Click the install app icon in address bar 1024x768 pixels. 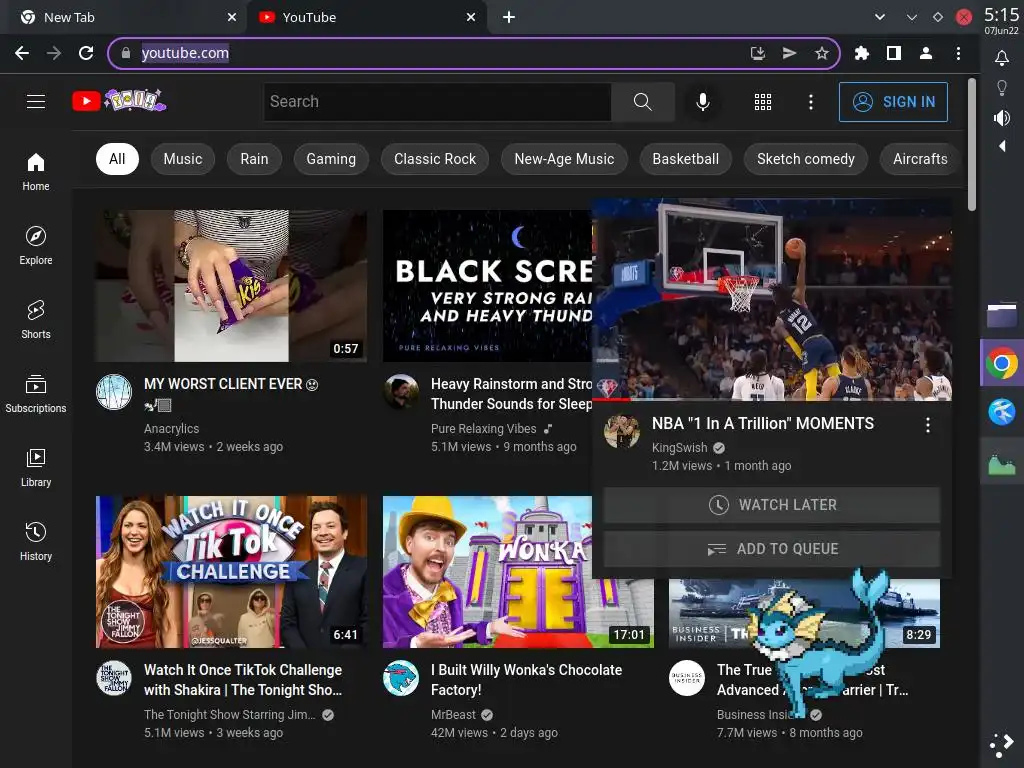[x=758, y=53]
